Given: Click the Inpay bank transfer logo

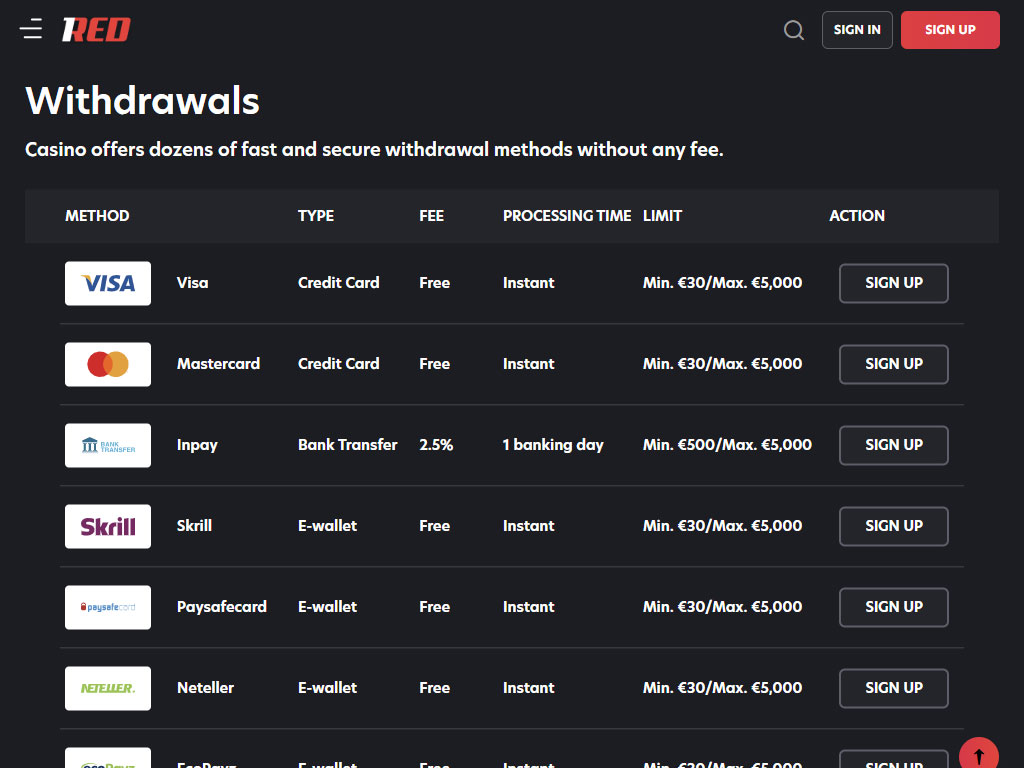Looking at the screenshot, I should click(x=108, y=445).
